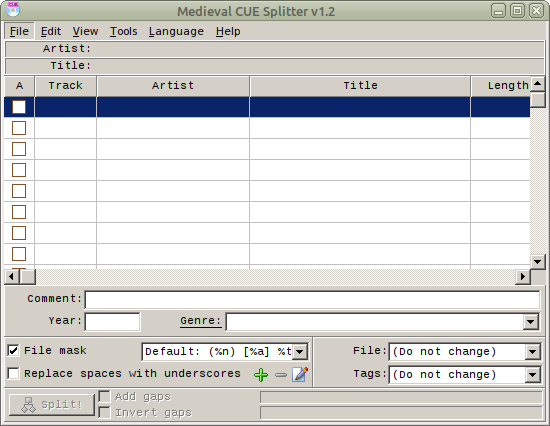This screenshot has width=550, height=426.
Task: Click the Split! button
Action: pos(52,405)
